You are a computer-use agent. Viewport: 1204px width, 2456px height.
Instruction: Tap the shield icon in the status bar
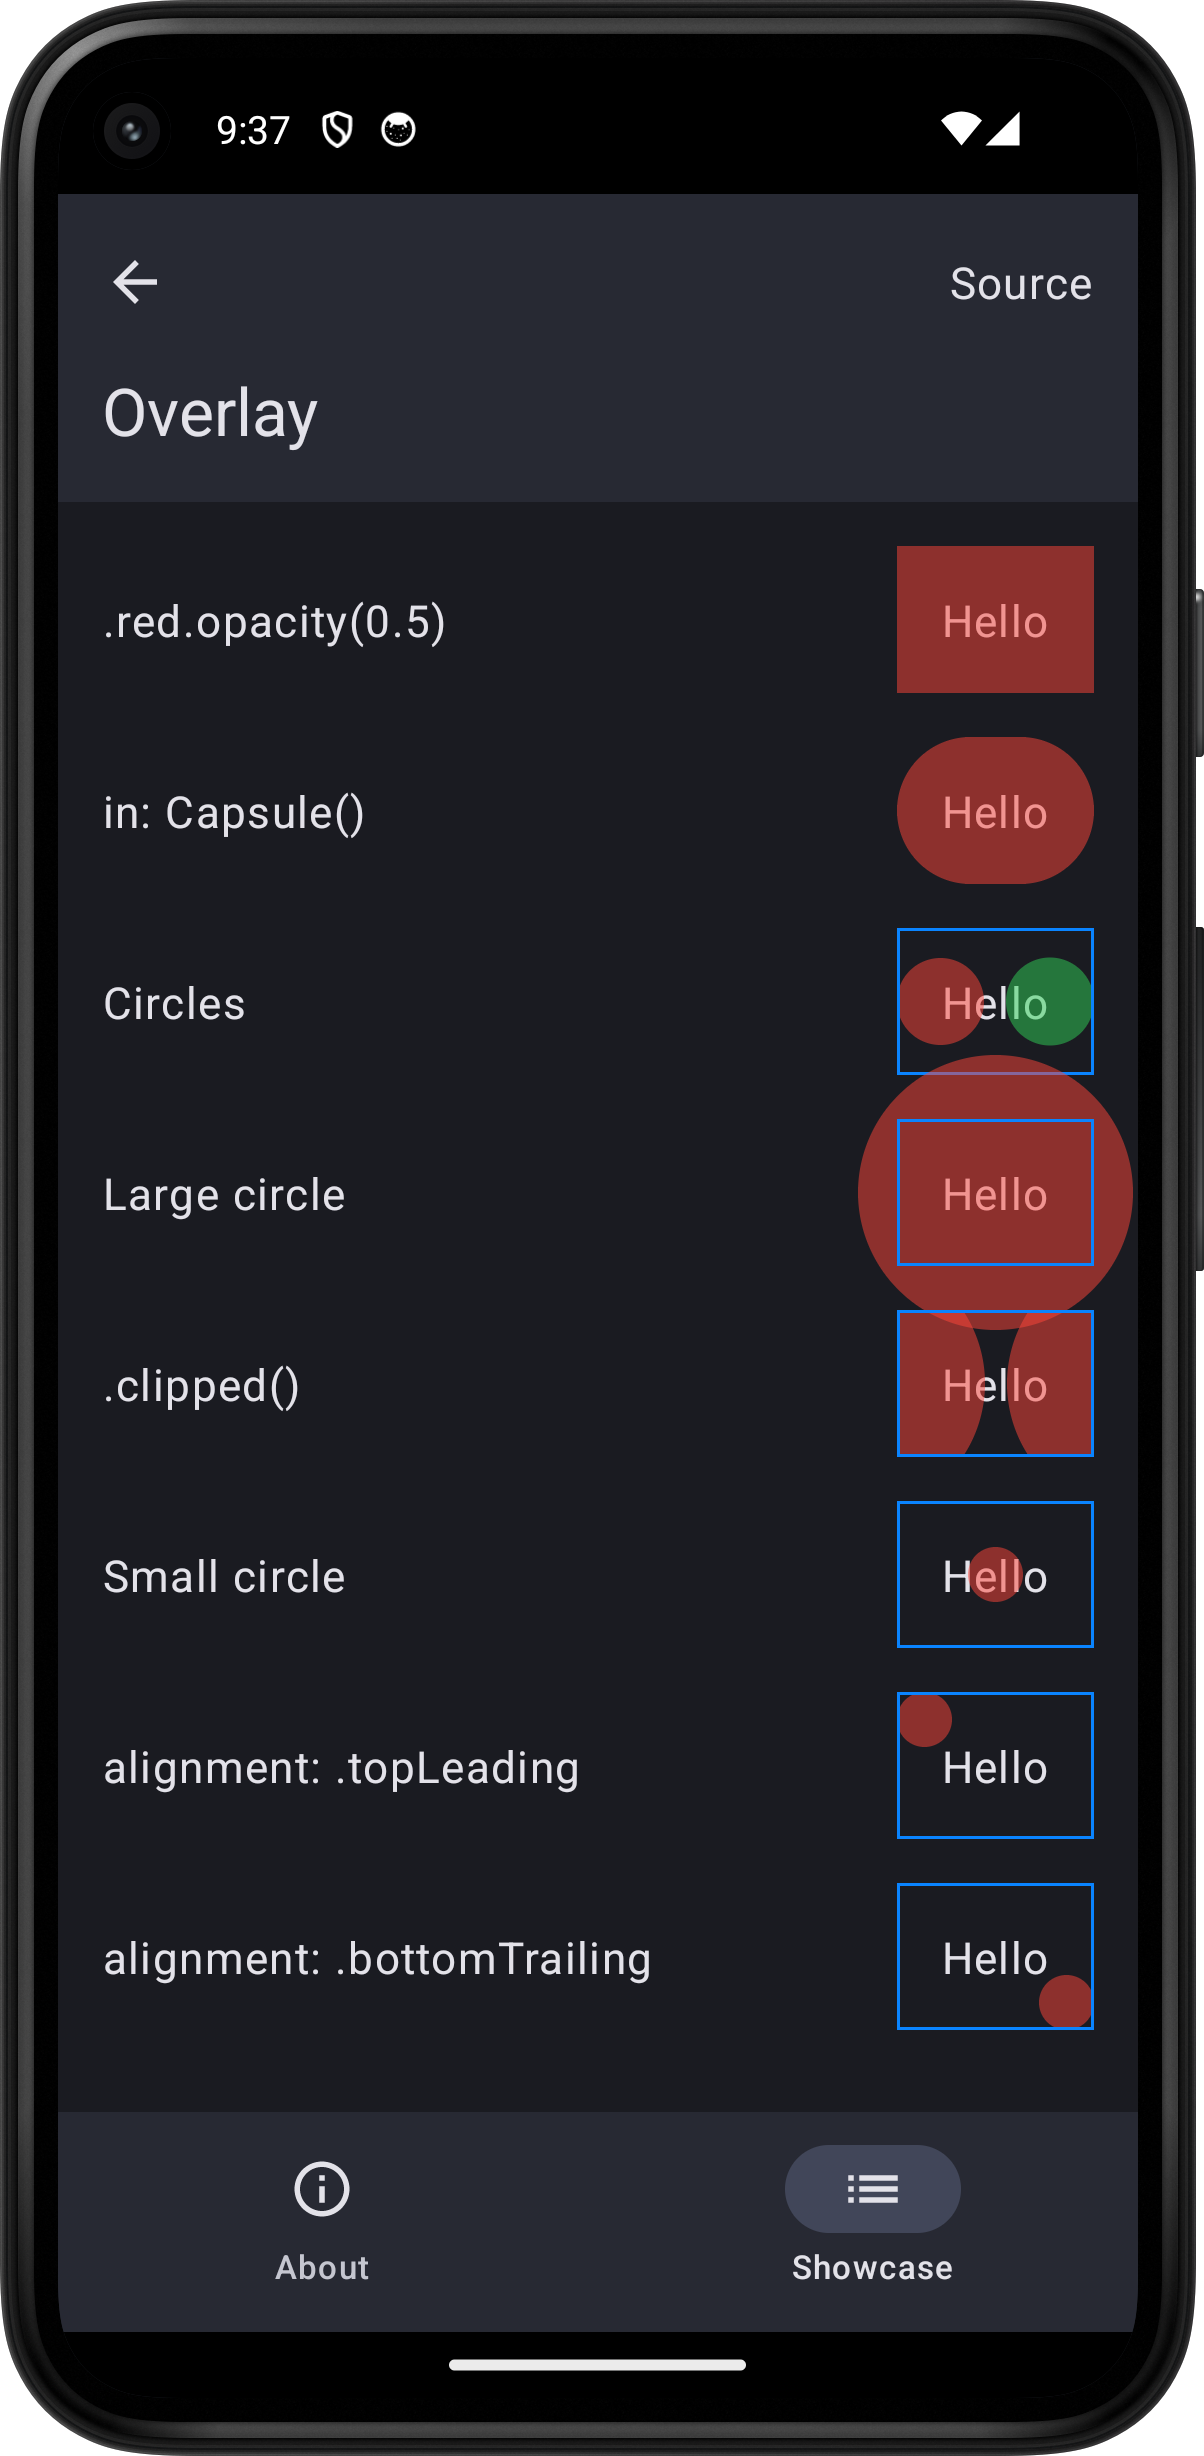point(338,130)
